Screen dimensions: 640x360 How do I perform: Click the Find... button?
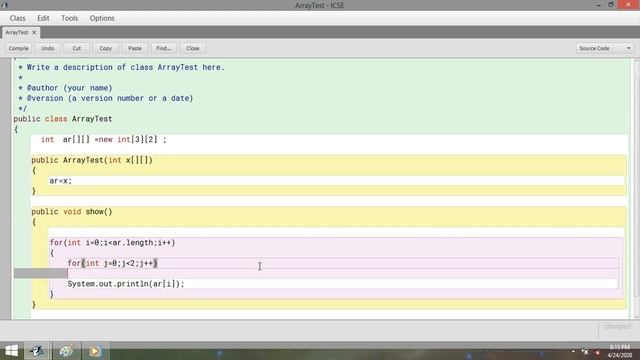click(x=164, y=48)
